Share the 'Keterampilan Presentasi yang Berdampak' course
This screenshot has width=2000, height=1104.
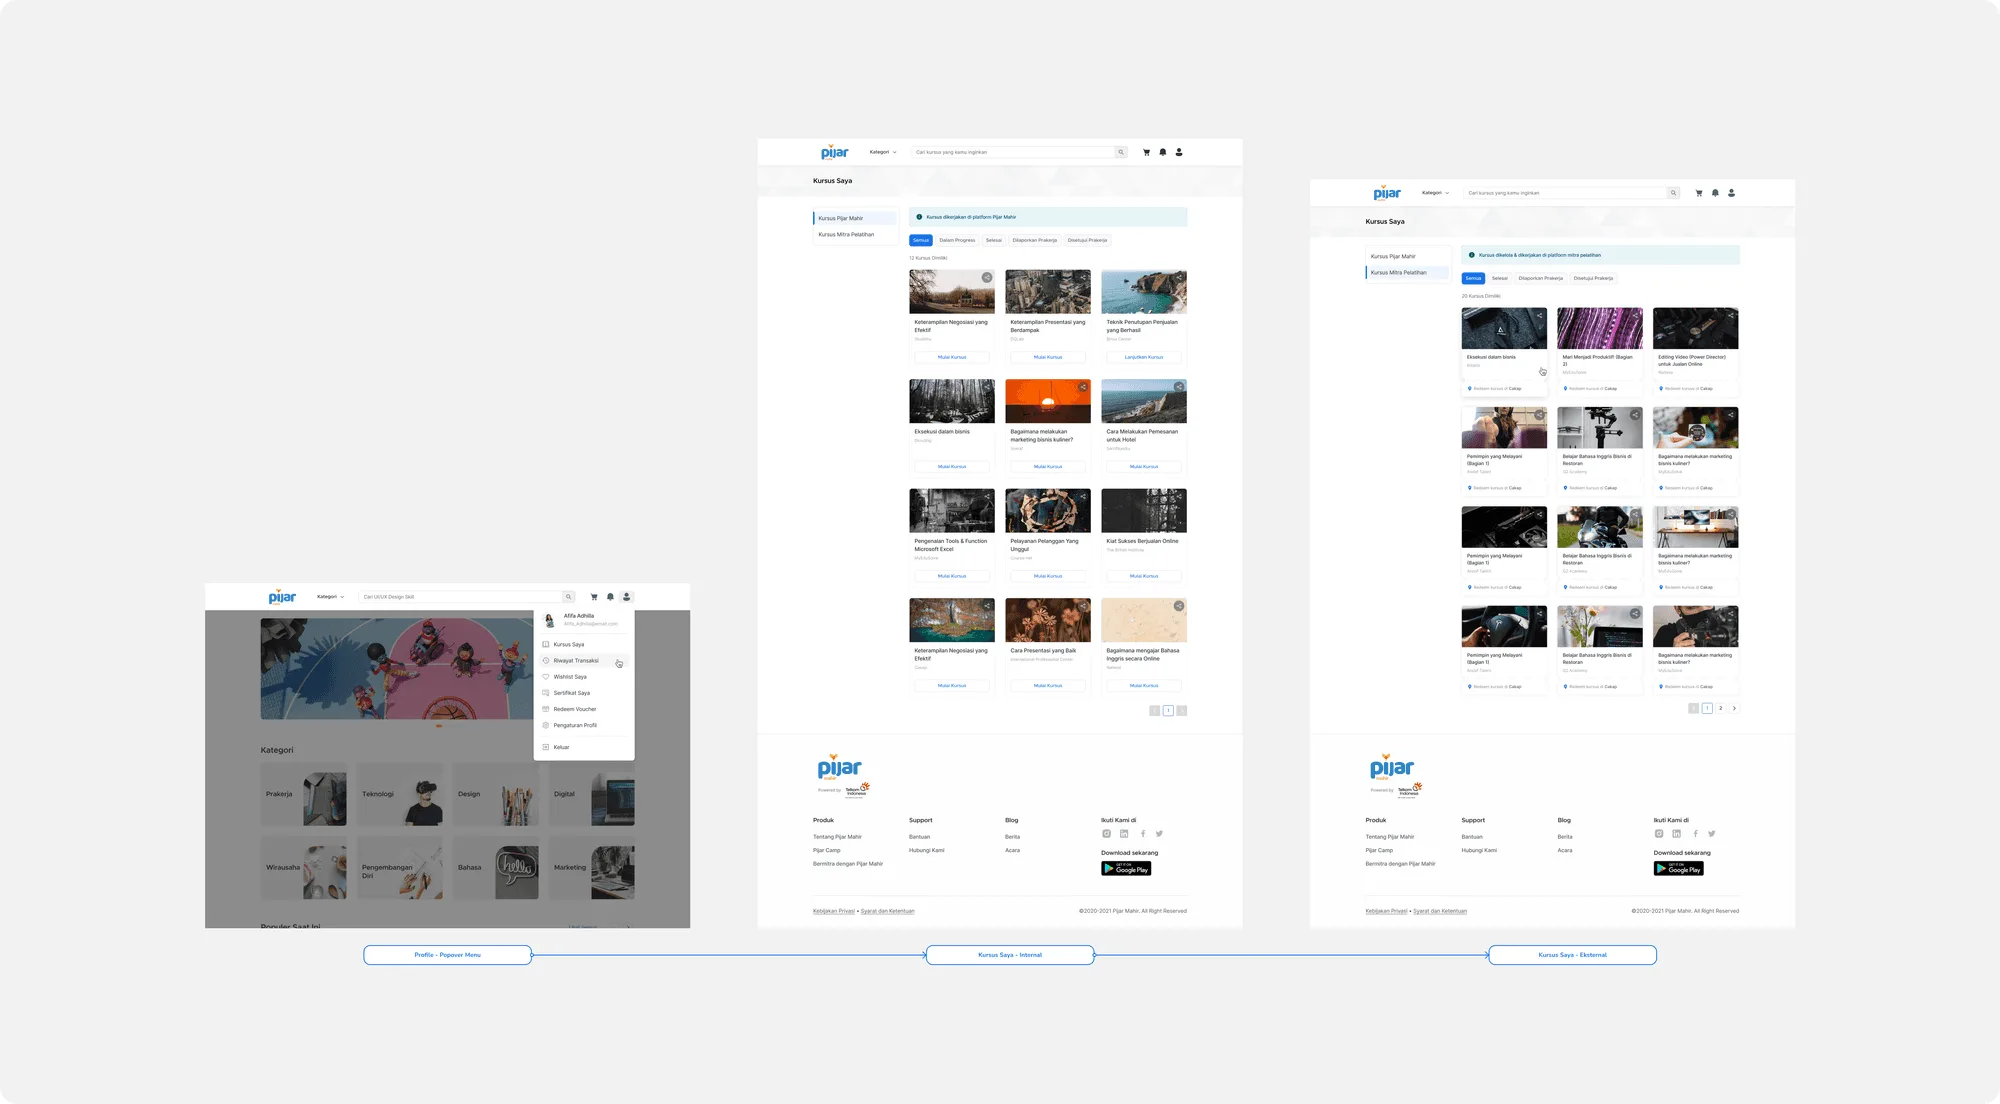[1083, 277]
